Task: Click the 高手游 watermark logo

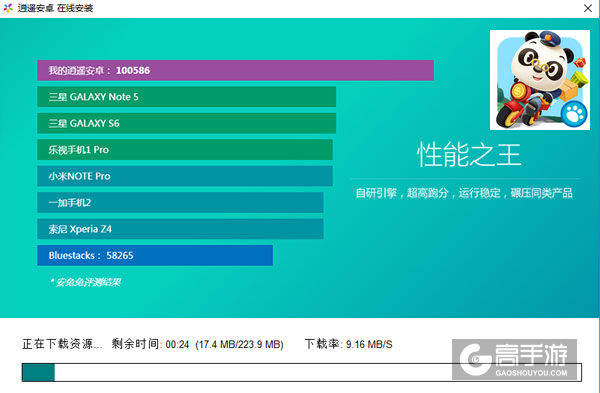Action: (514, 359)
